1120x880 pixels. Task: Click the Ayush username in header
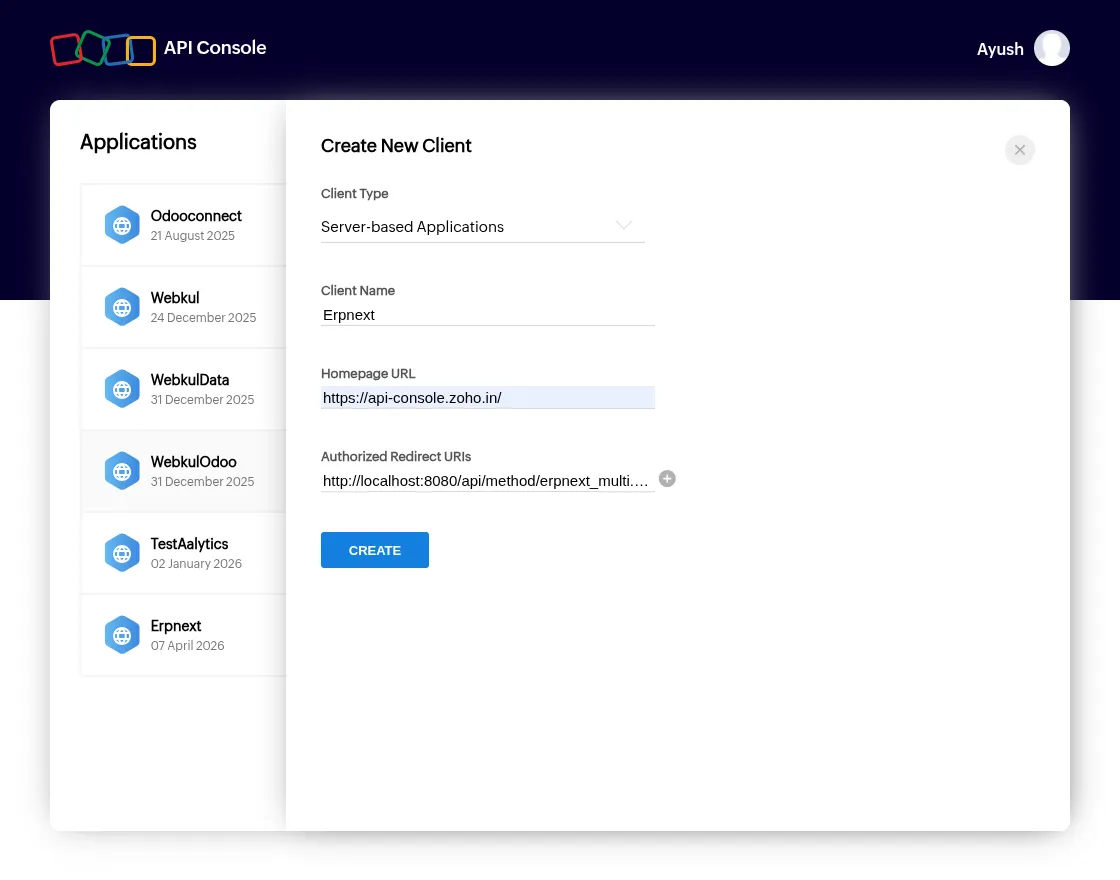pyautogui.click(x=1000, y=49)
